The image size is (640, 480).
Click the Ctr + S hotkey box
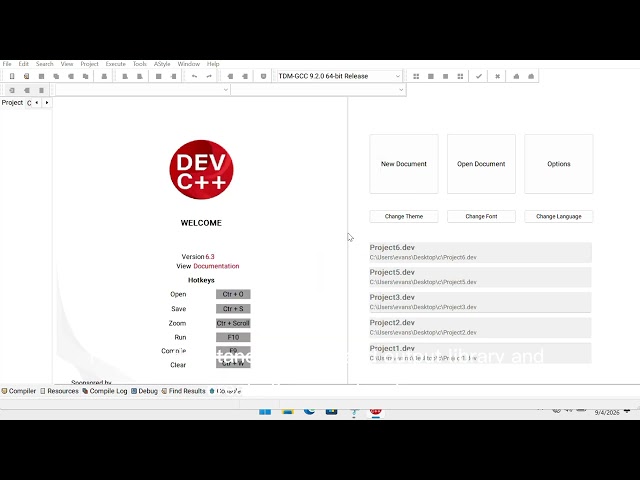[x=233, y=309]
